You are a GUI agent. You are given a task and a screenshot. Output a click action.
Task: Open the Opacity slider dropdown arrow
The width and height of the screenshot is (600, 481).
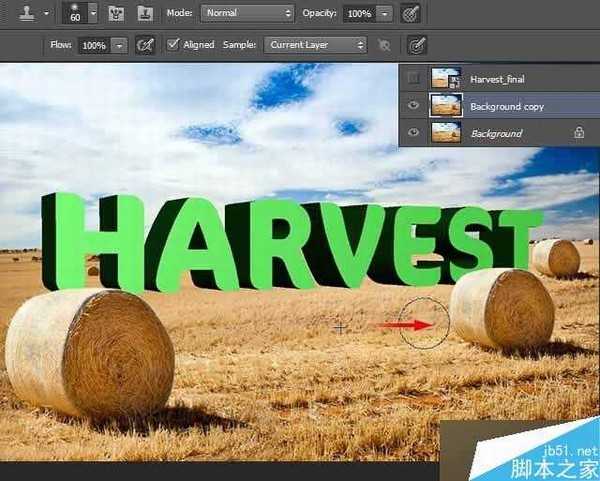click(385, 14)
